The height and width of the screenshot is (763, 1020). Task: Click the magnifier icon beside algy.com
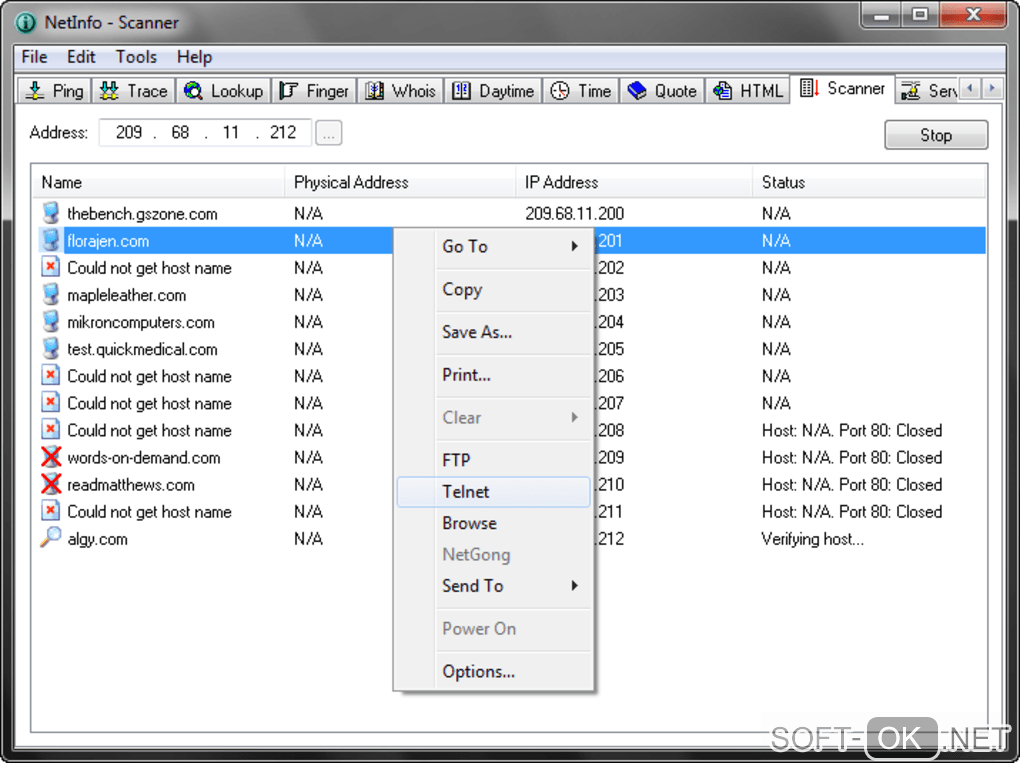[51, 538]
